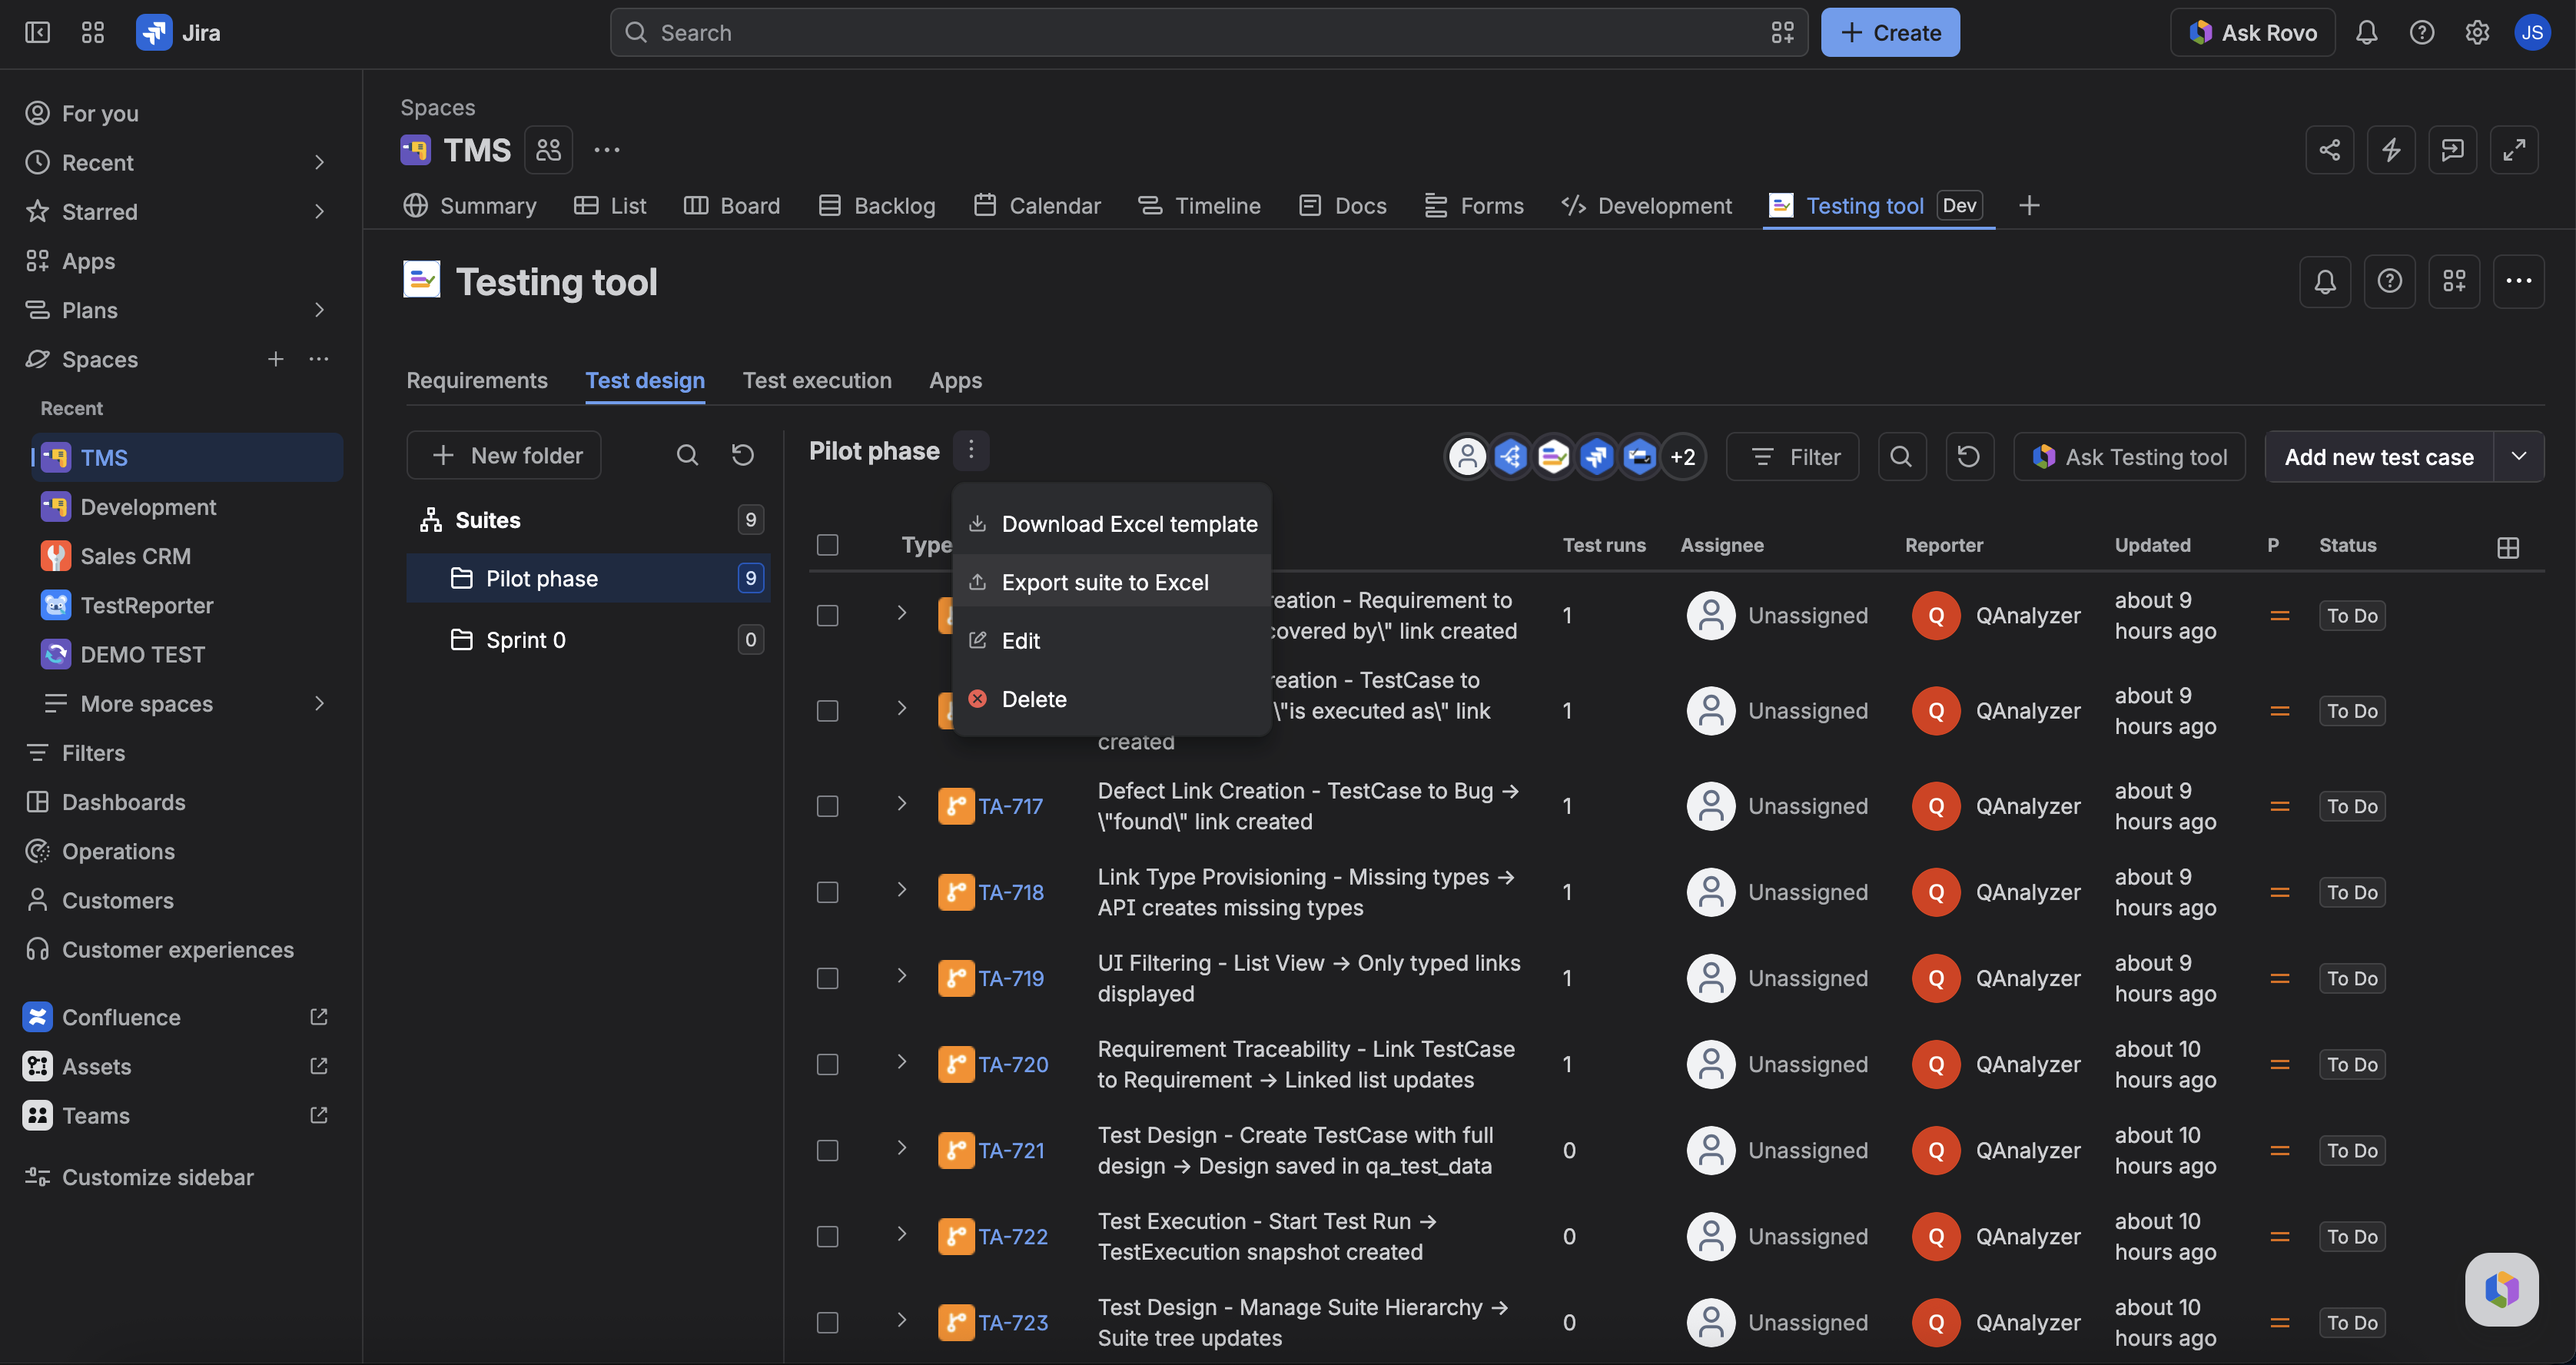Open Jira notifications bell in top bar
This screenshot has width=2576, height=1365.
2366,33
